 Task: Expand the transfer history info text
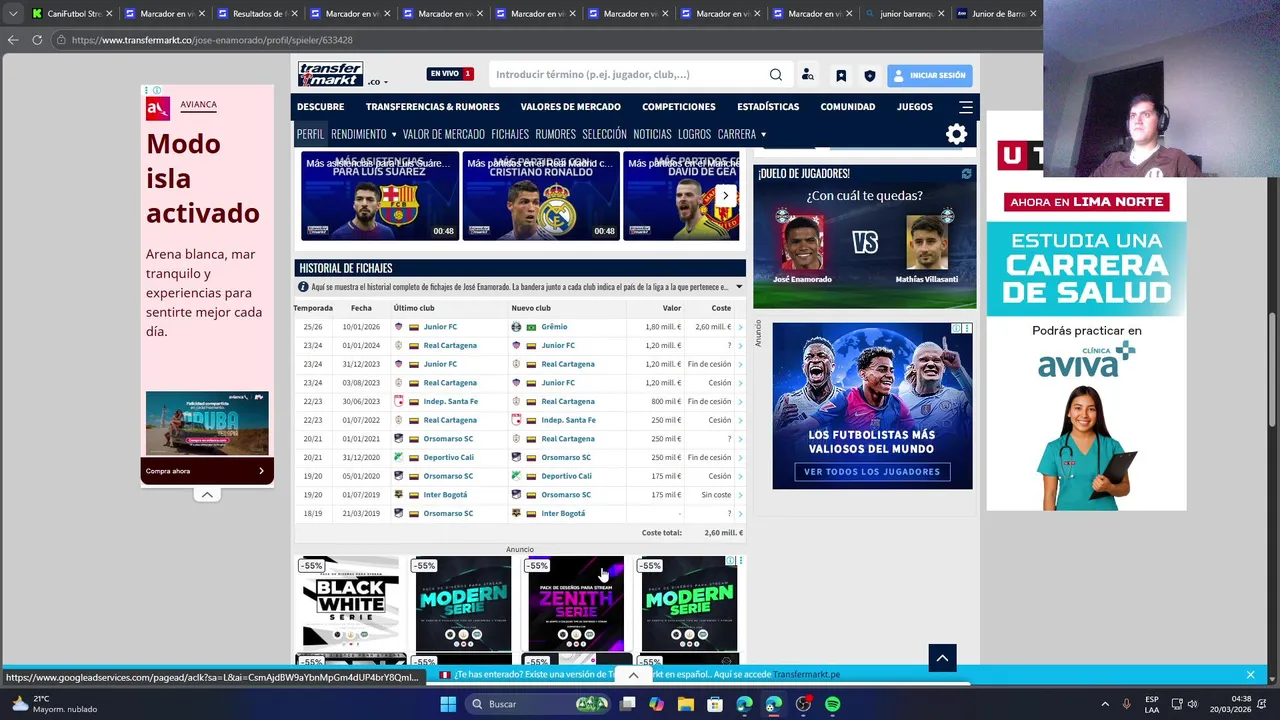[739, 287]
